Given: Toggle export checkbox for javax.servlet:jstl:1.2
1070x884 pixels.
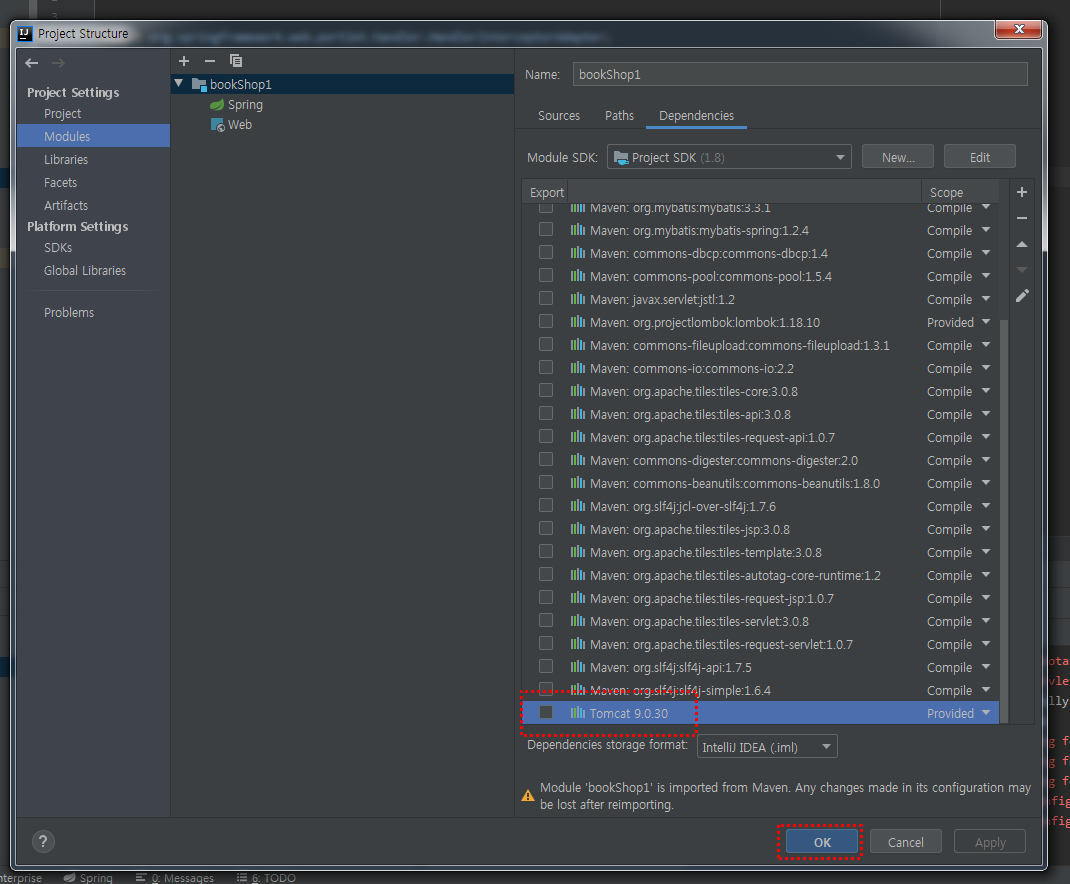Looking at the screenshot, I should pyautogui.click(x=546, y=298).
